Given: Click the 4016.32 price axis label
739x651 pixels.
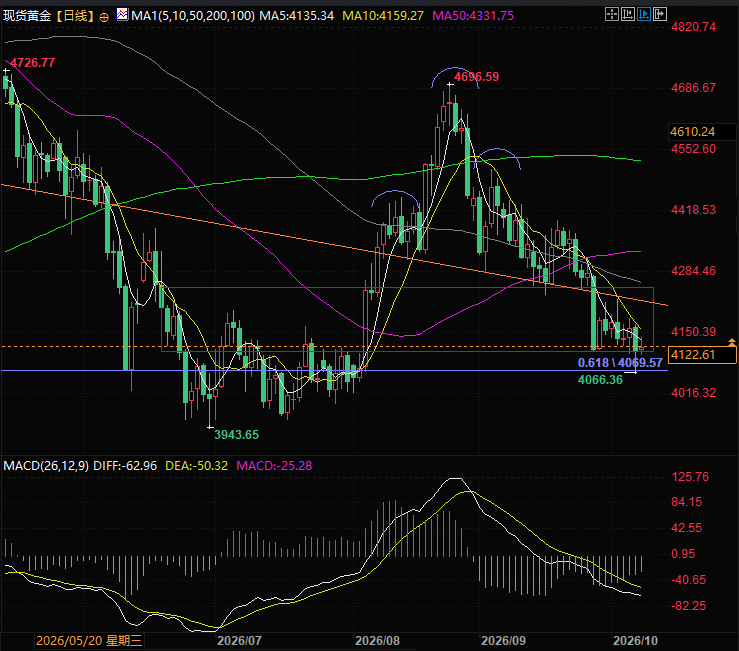Looking at the screenshot, I should tap(693, 393).
